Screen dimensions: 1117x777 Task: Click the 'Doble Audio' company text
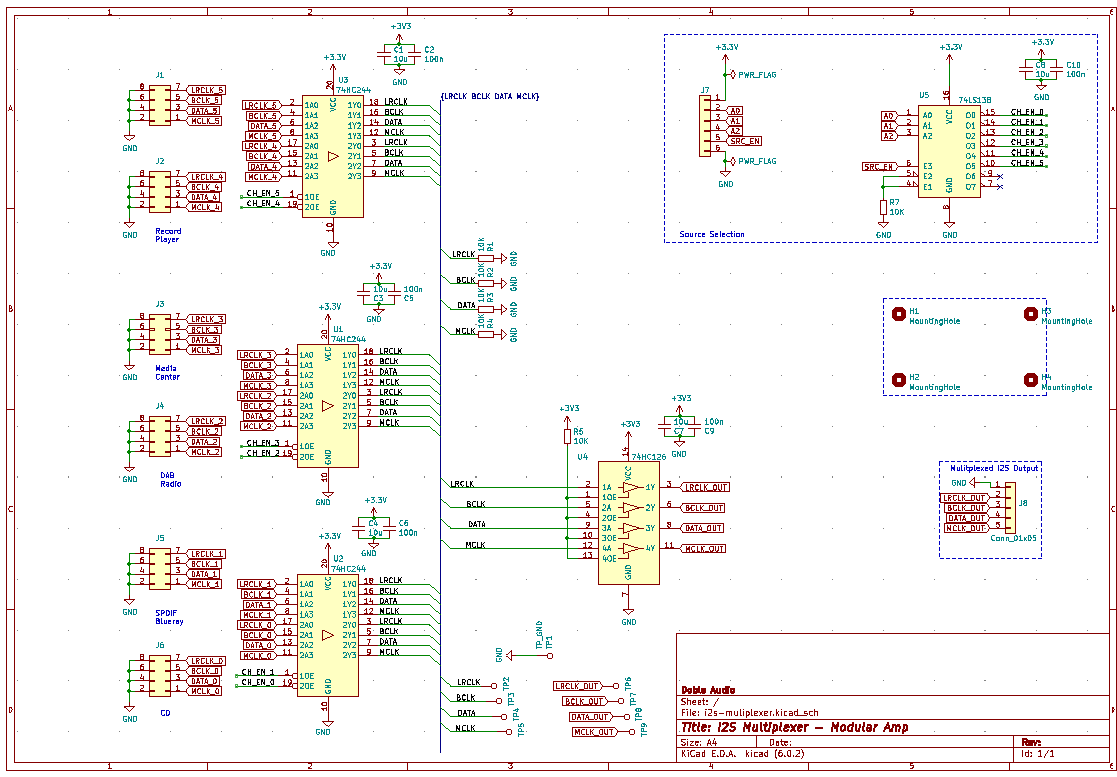[709, 690]
